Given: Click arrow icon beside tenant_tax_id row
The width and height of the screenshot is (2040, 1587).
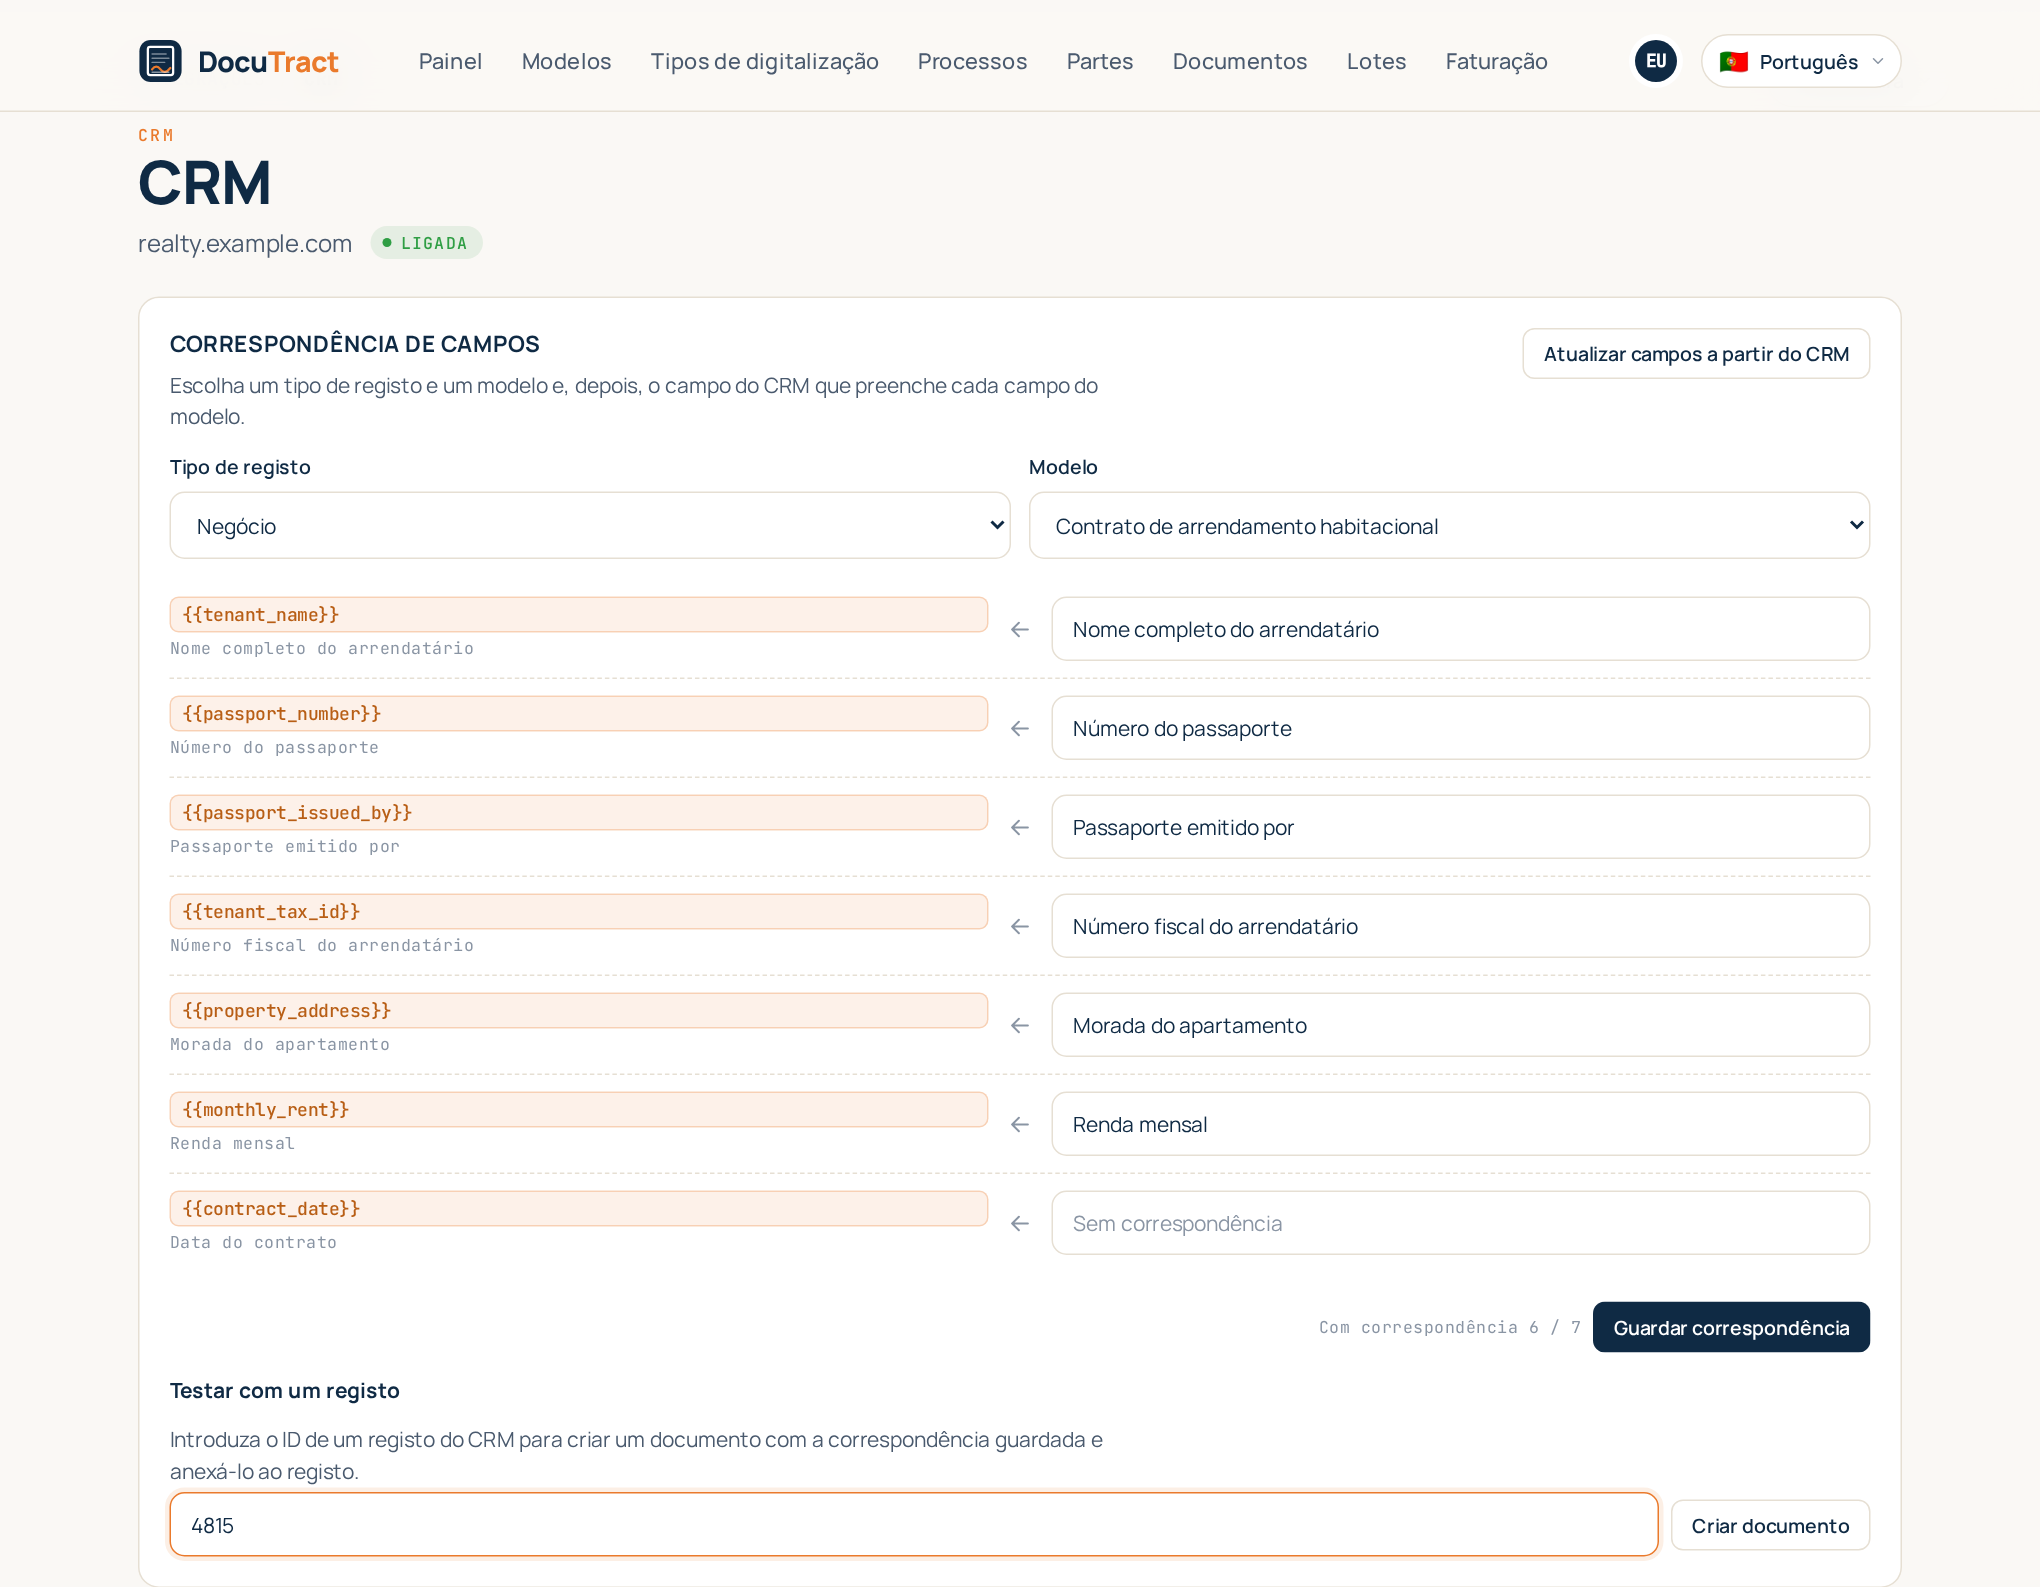Looking at the screenshot, I should click(1020, 926).
